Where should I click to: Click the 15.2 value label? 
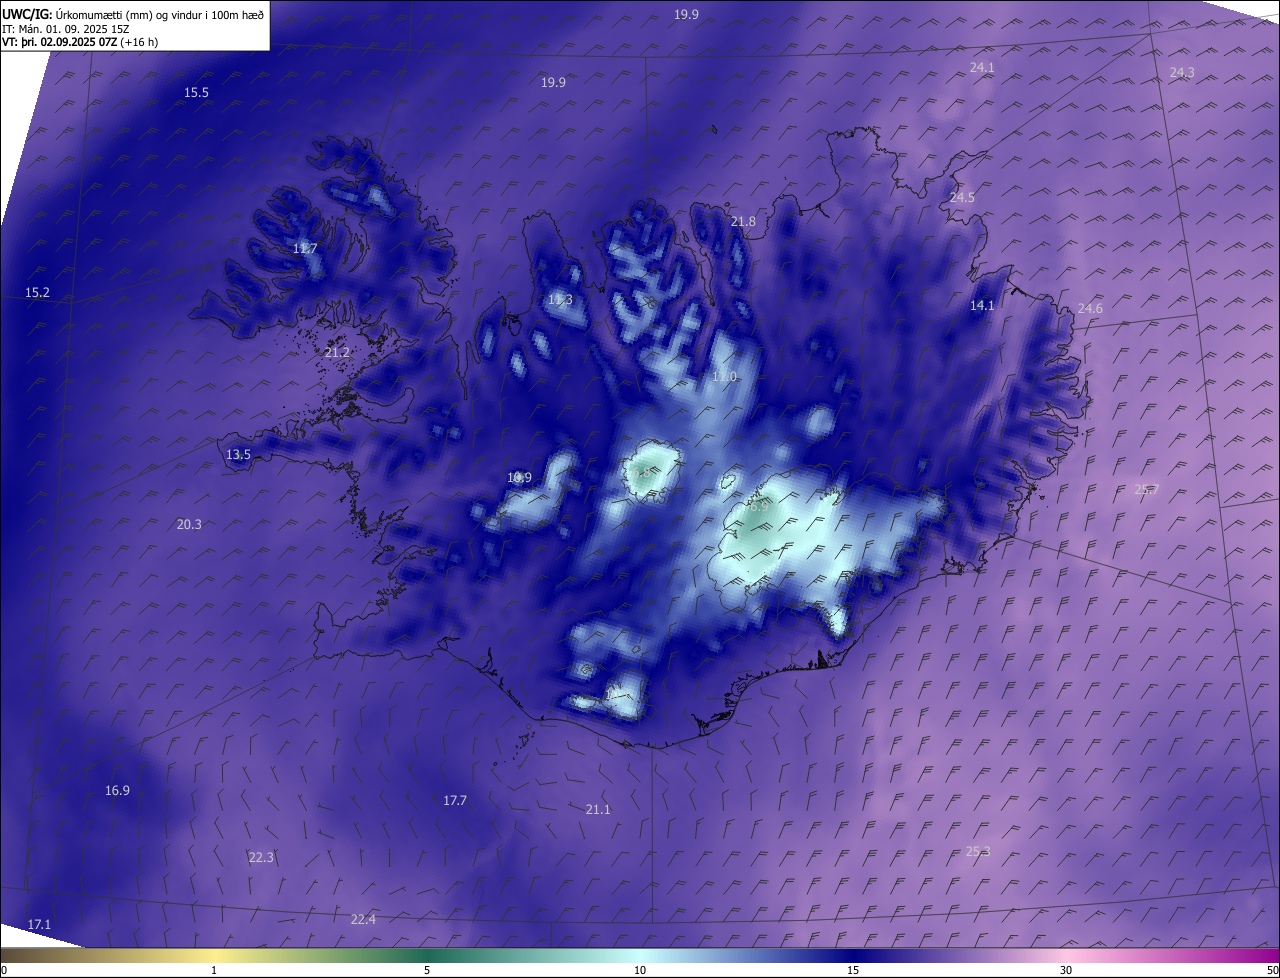tap(37, 293)
